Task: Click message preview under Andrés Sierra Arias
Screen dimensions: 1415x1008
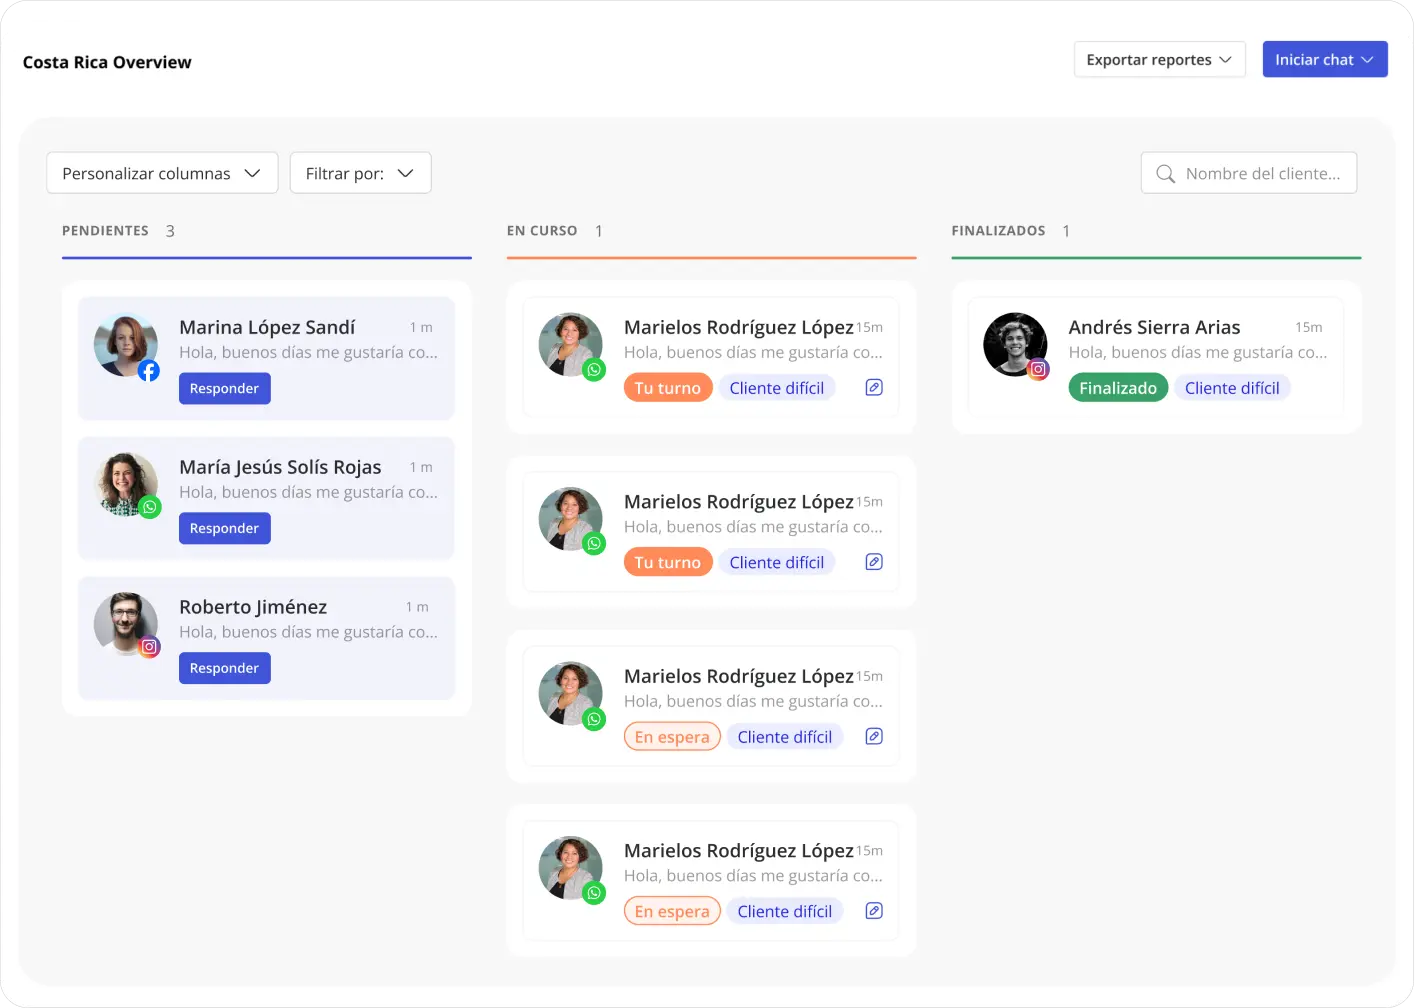Action: point(1198,353)
